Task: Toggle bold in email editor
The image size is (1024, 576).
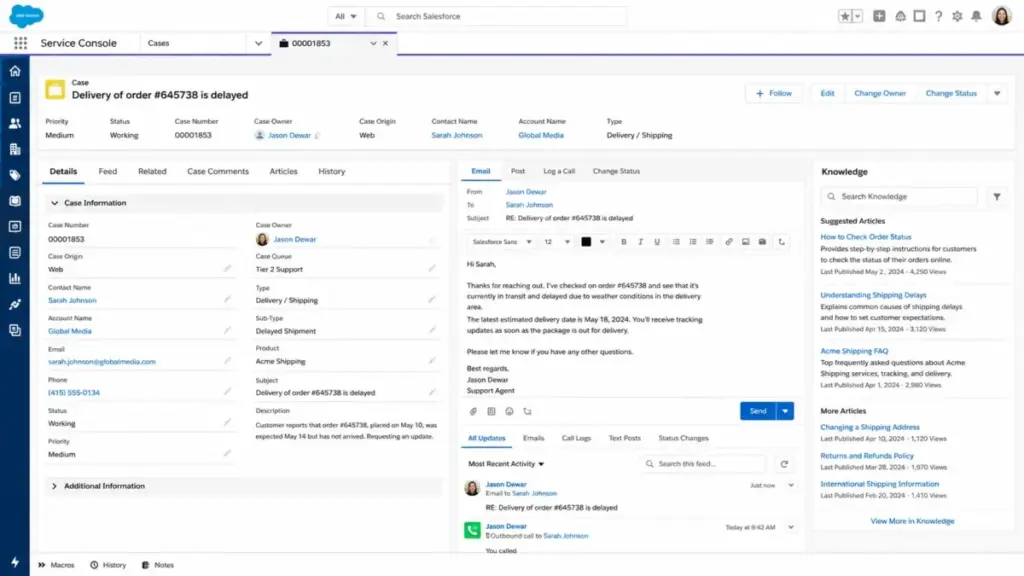Action: 624,242
